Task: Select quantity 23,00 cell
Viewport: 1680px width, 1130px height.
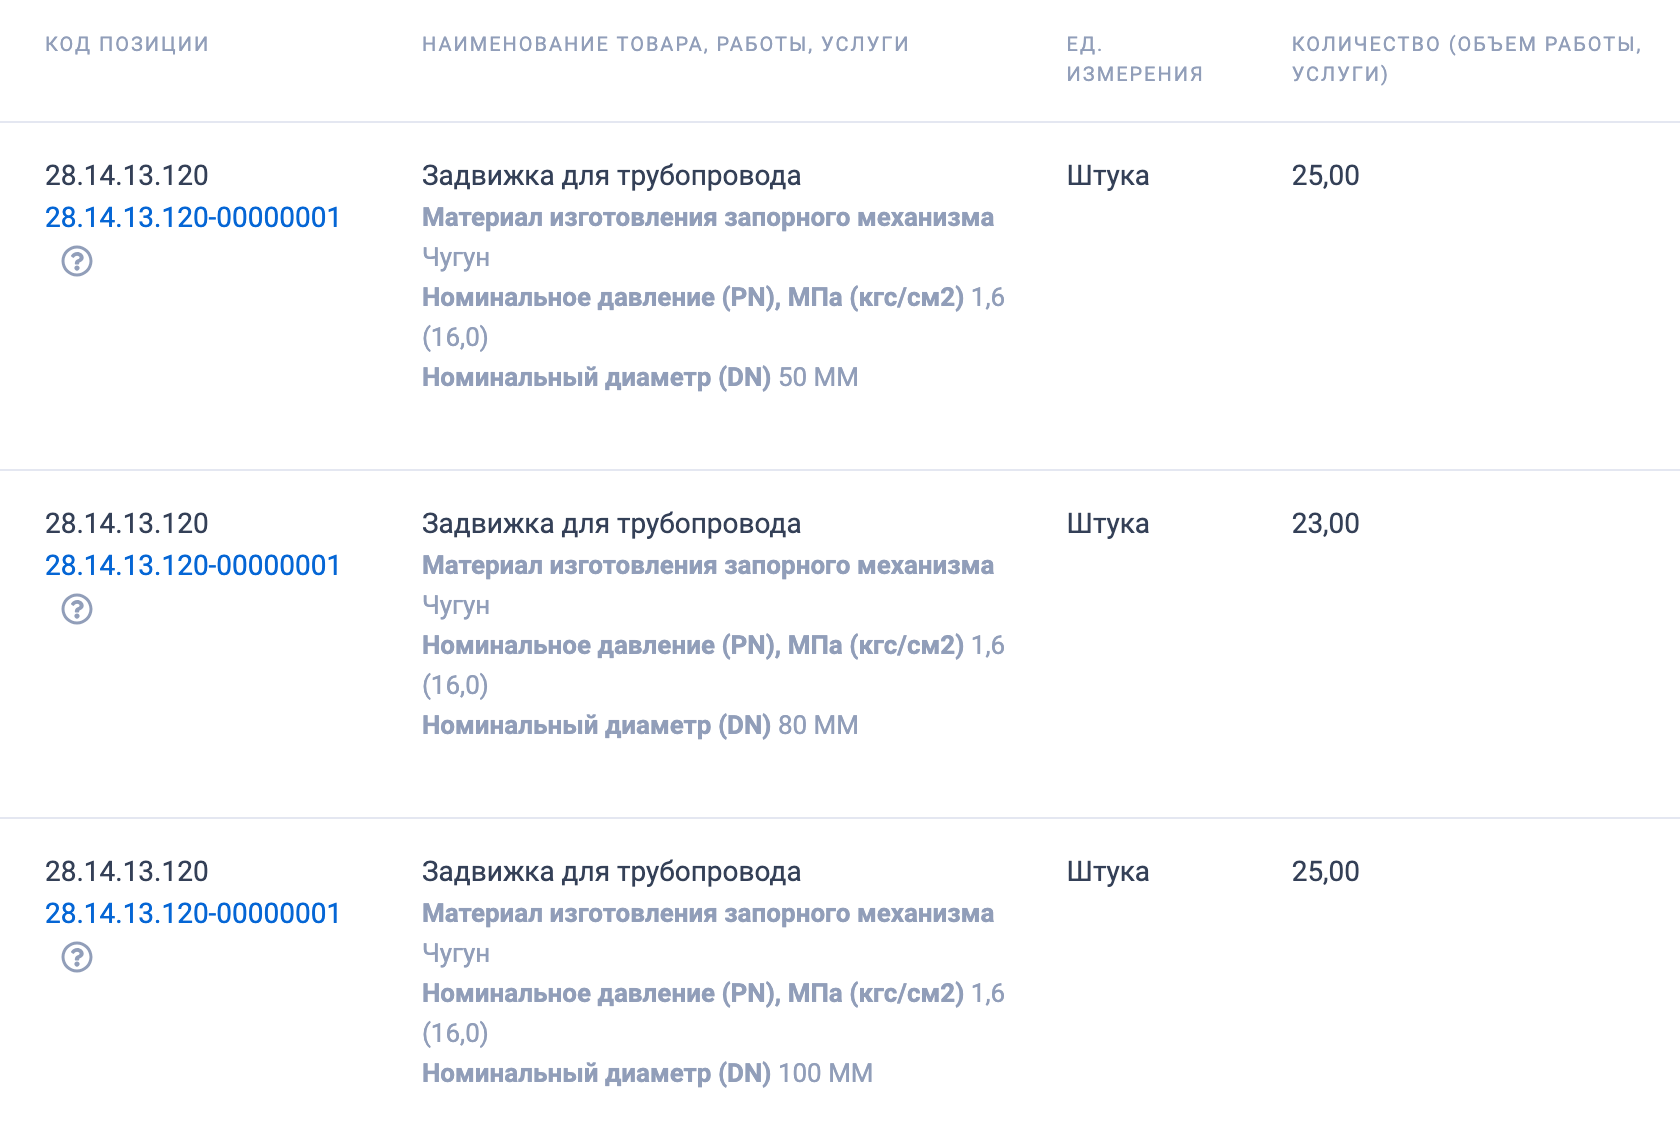Action: click(1325, 523)
